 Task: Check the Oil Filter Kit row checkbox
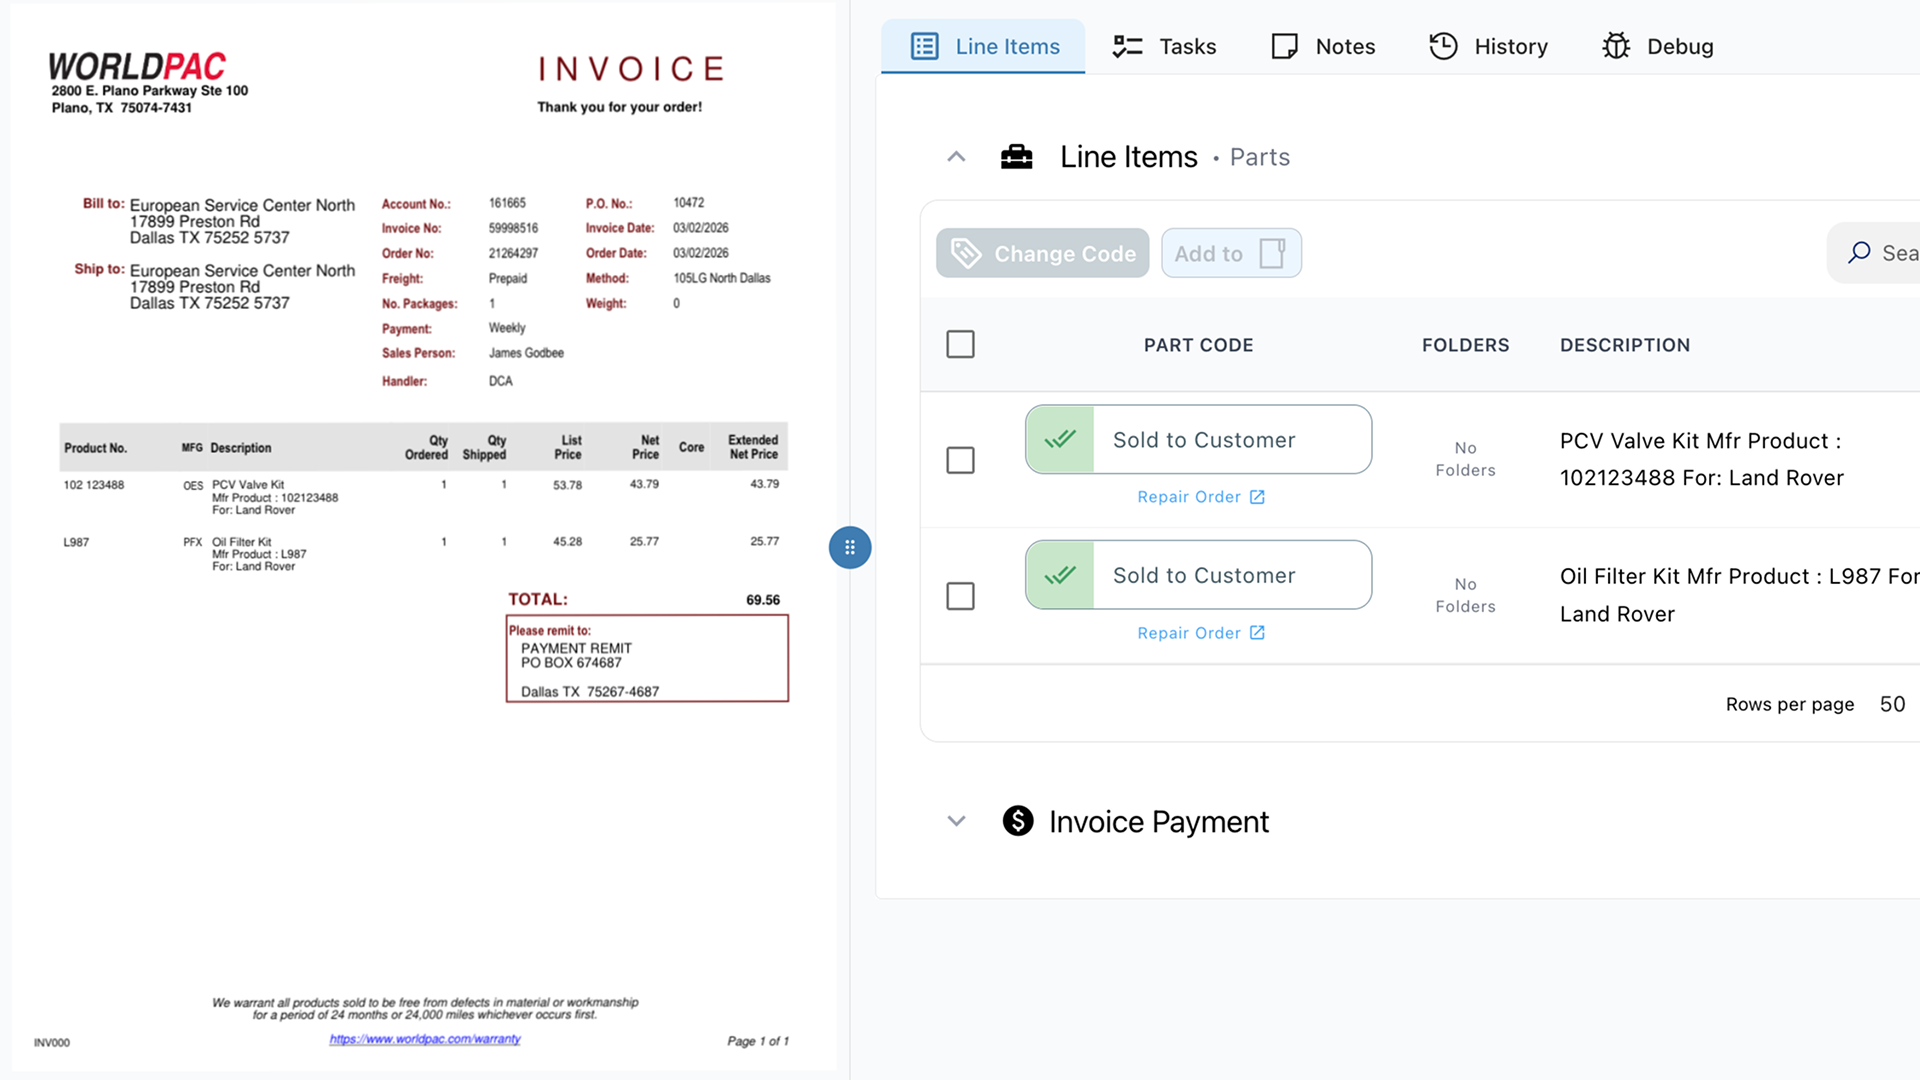959,596
